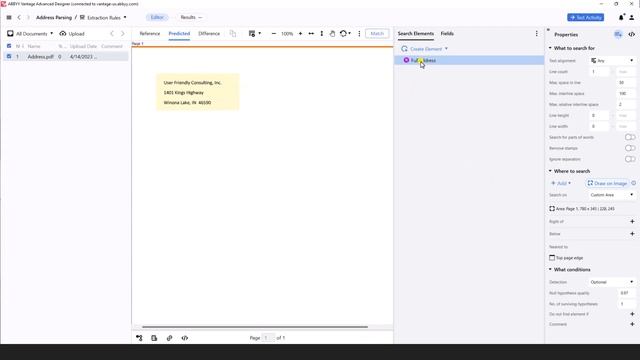Click the horizontal scrollbar under document

[255, 327]
